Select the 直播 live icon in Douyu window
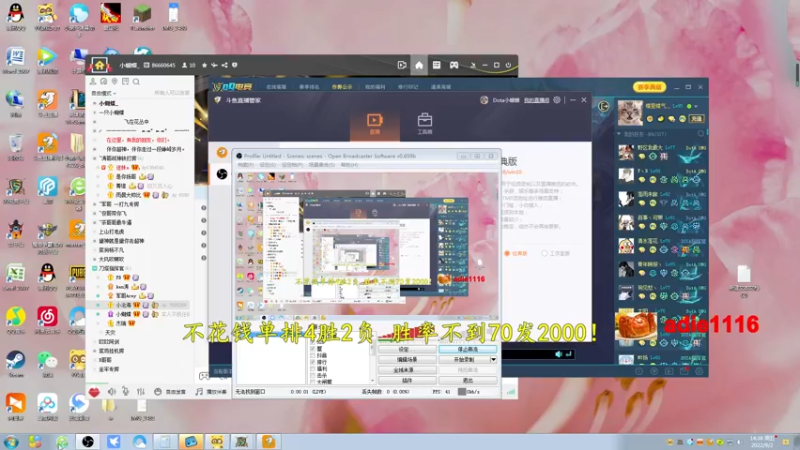Screen dimensions: 800x450 [374, 123]
